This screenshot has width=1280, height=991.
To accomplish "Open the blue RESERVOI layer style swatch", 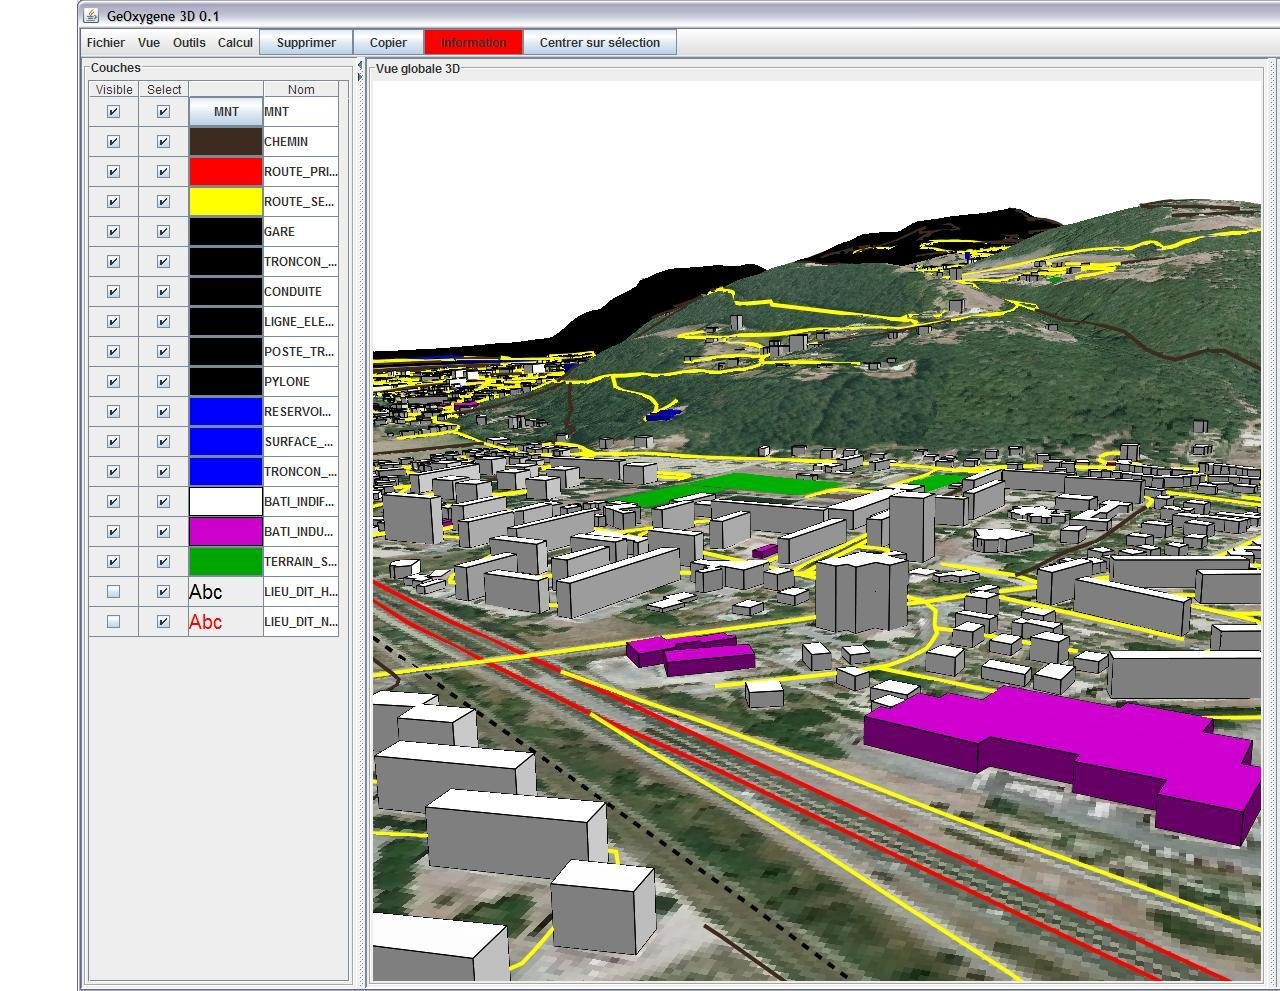I will click(226, 412).
